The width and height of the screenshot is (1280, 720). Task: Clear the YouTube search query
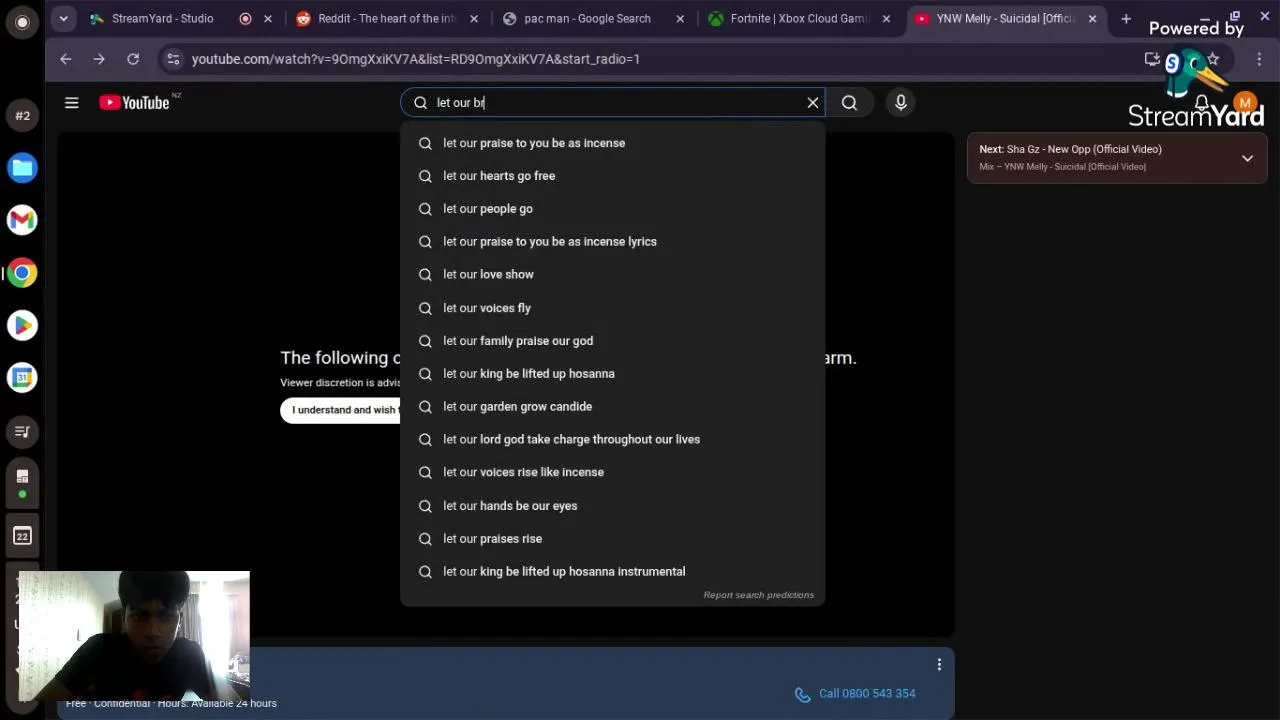click(x=813, y=102)
